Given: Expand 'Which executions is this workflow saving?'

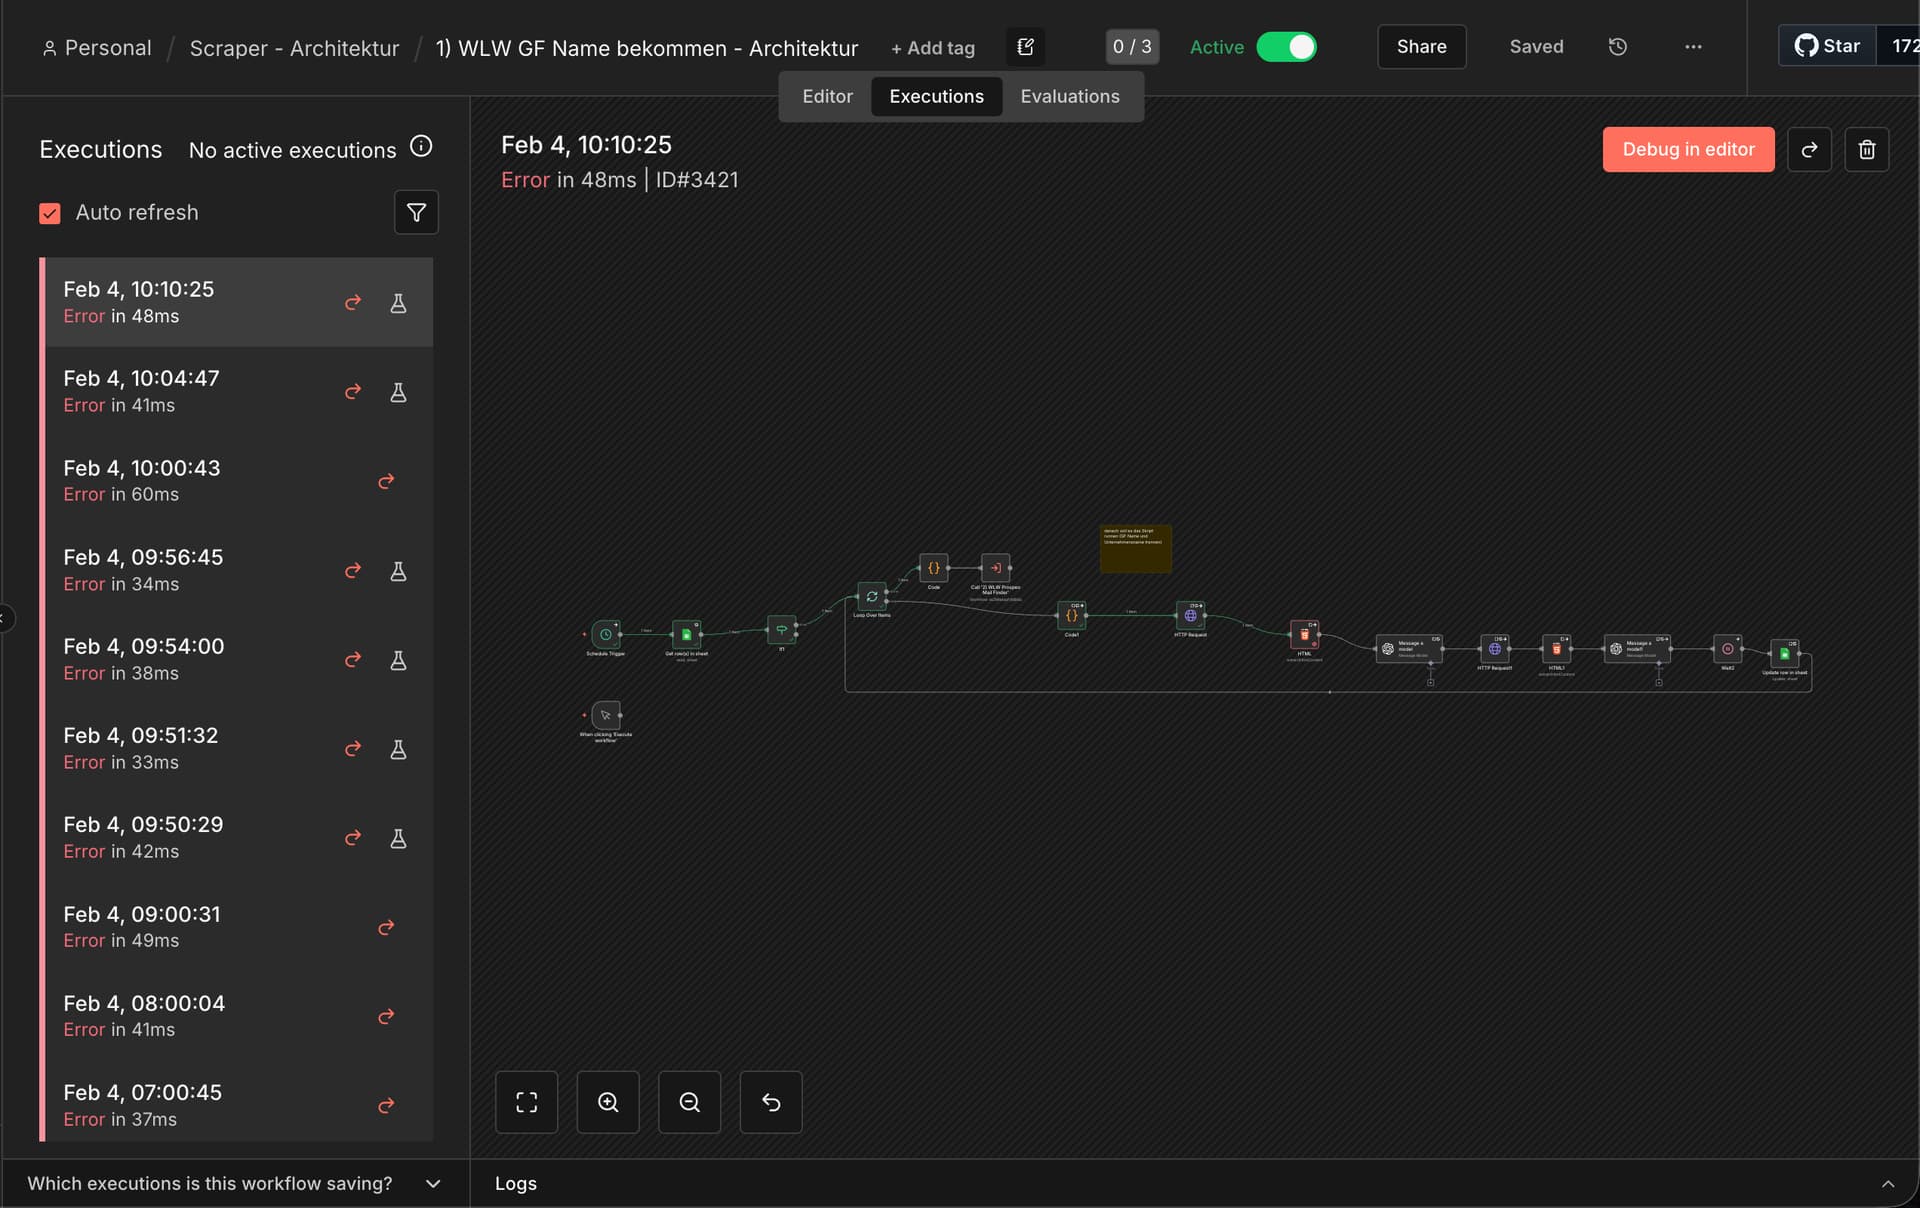Looking at the screenshot, I should click(433, 1183).
